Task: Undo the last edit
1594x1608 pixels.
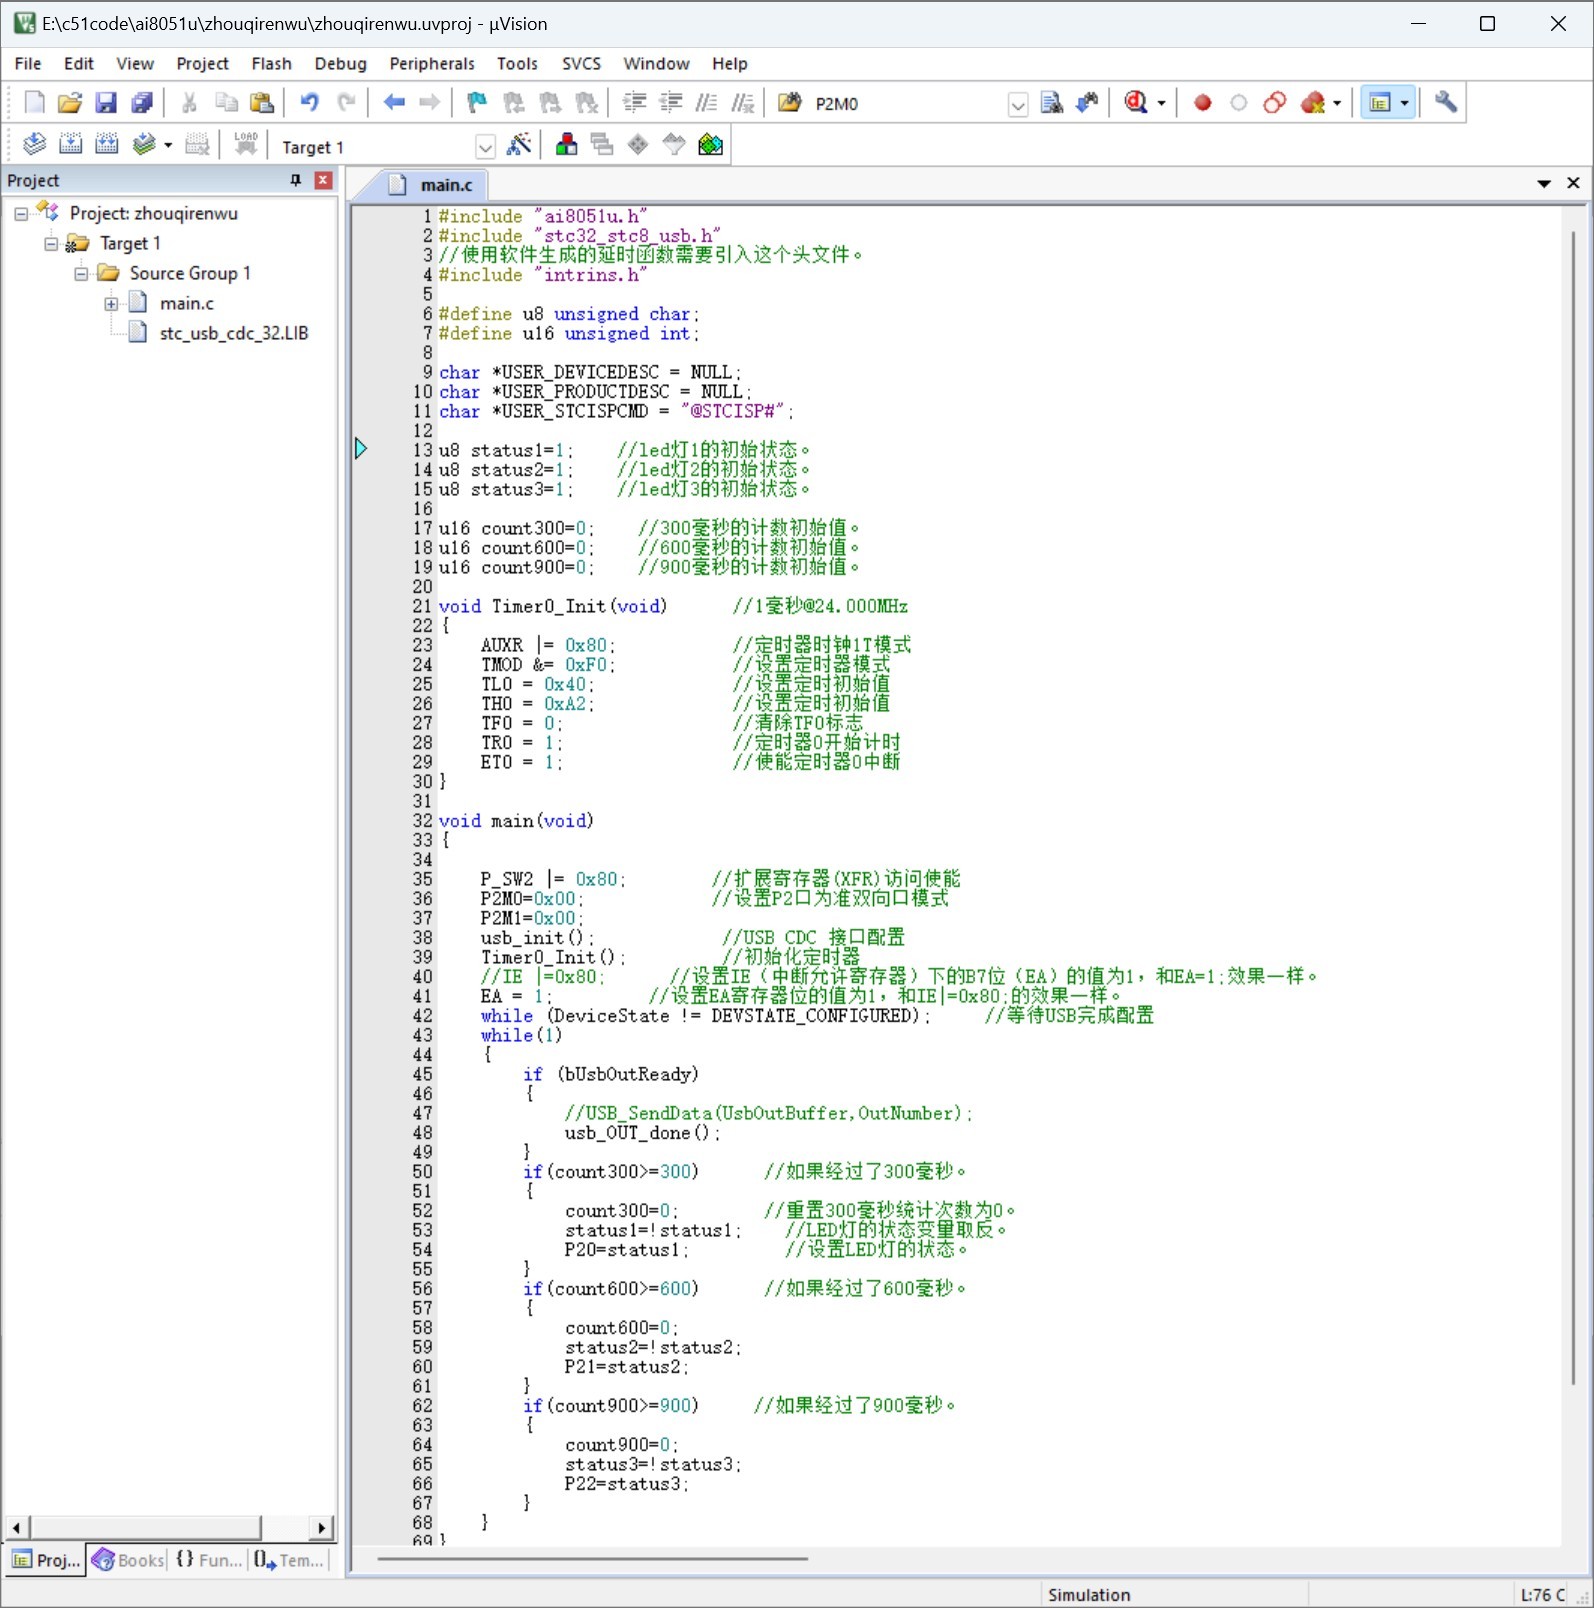Action: (x=310, y=102)
